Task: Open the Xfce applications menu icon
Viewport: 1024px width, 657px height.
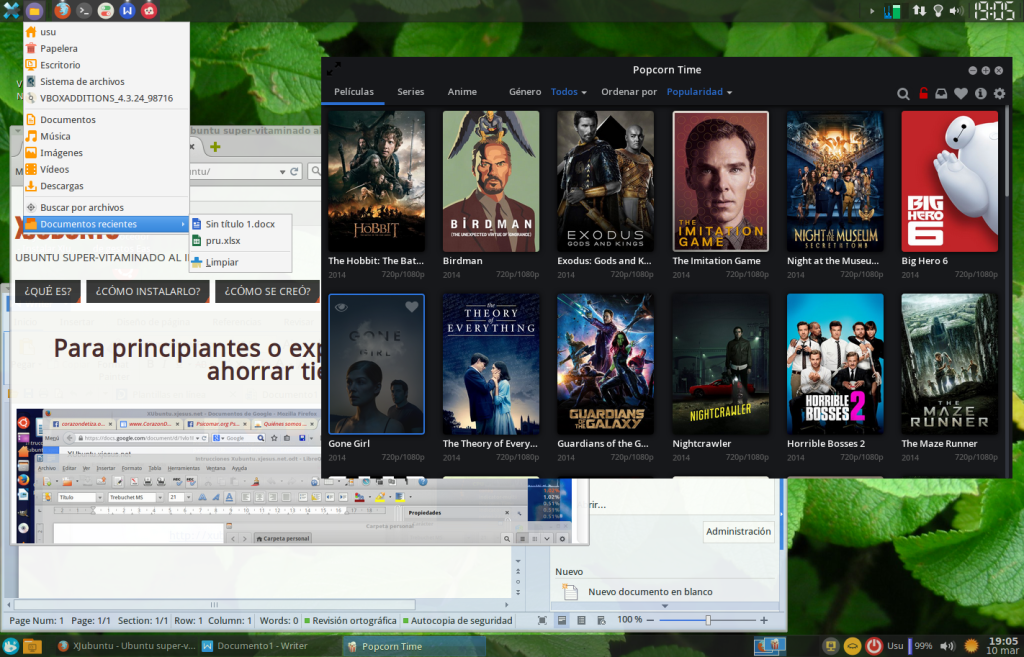Action: 11,10
